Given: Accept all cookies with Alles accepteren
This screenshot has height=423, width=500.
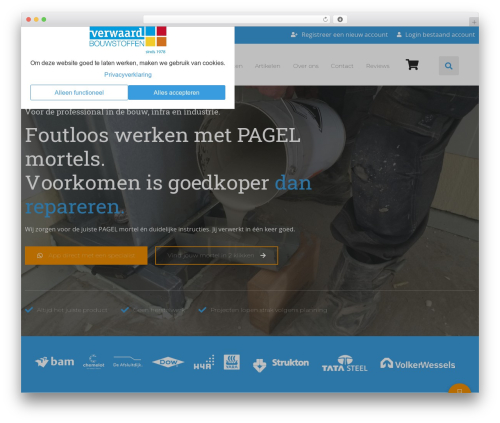Looking at the screenshot, I should coord(177,92).
